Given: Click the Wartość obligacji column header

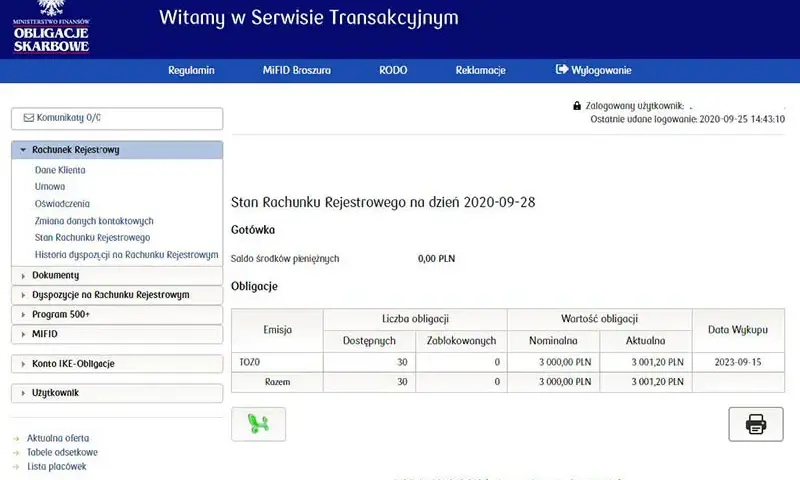Looking at the screenshot, I should pos(599,319).
